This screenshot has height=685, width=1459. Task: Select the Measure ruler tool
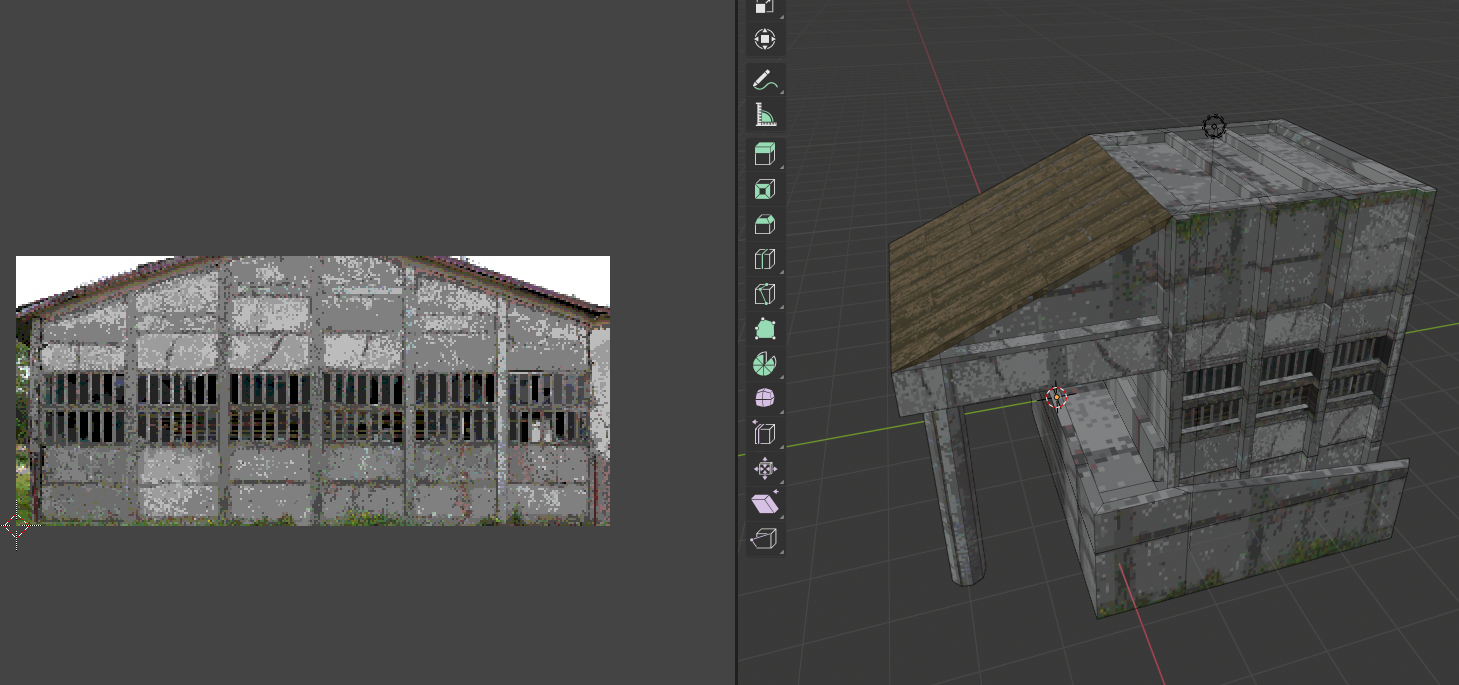(765, 115)
